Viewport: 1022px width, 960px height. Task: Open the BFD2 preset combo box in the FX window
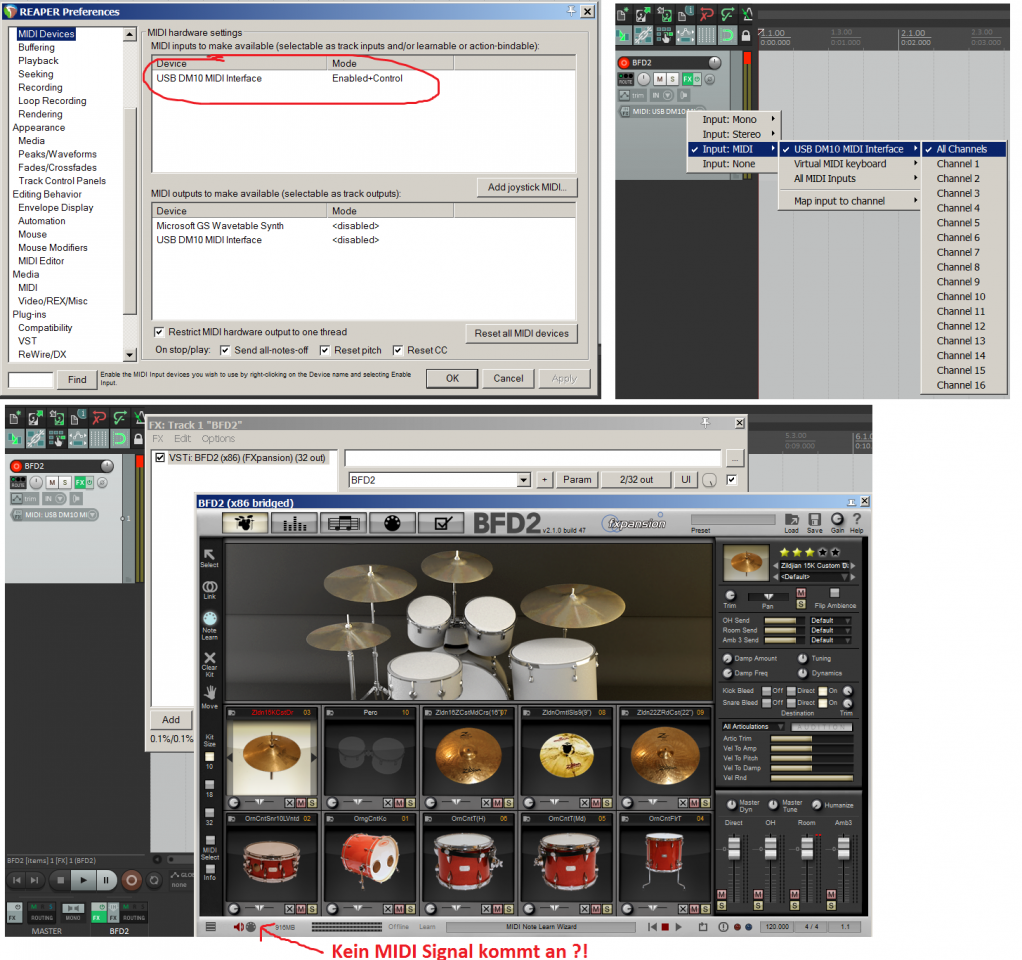point(439,480)
